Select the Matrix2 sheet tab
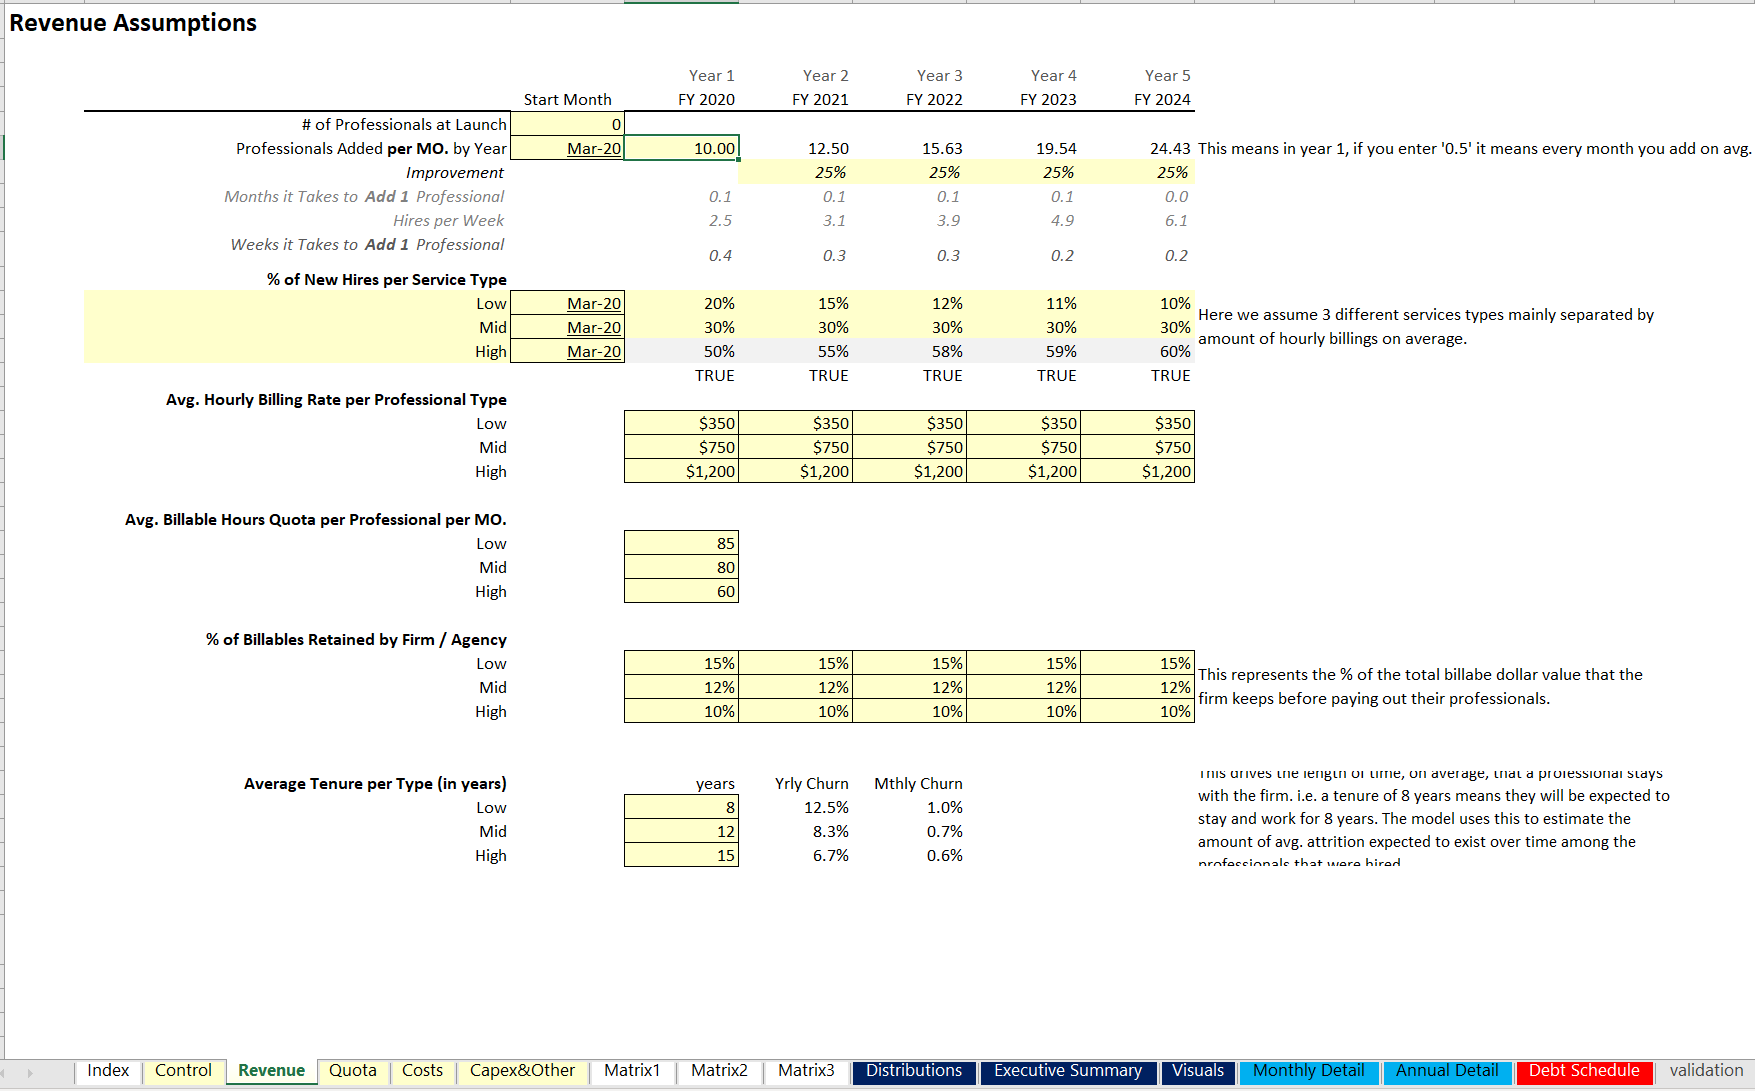 click(x=718, y=1071)
